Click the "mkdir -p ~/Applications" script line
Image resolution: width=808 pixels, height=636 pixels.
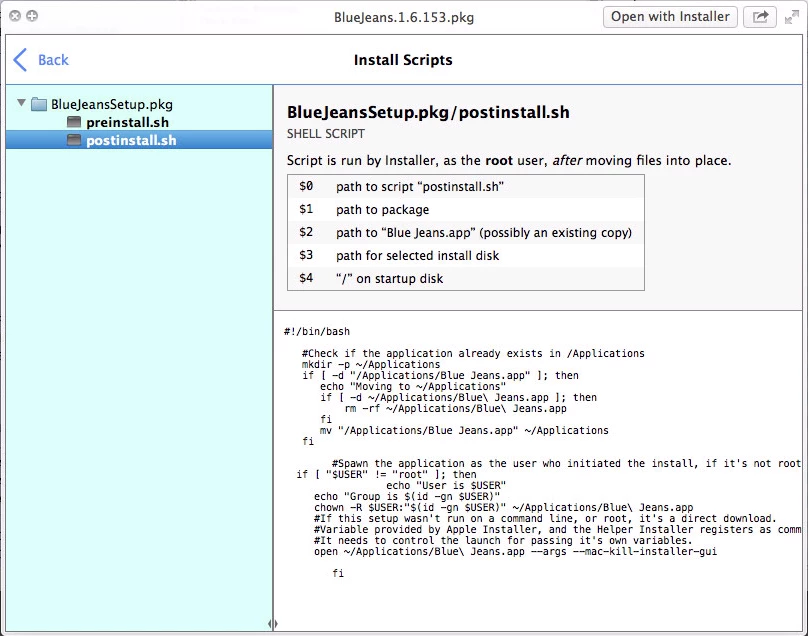point(371,364)
